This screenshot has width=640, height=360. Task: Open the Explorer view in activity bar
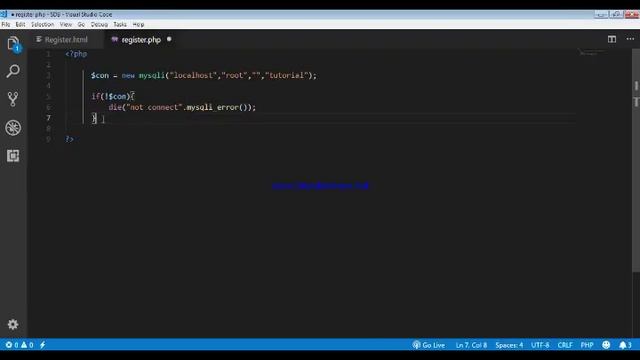[x=13, y=44]
